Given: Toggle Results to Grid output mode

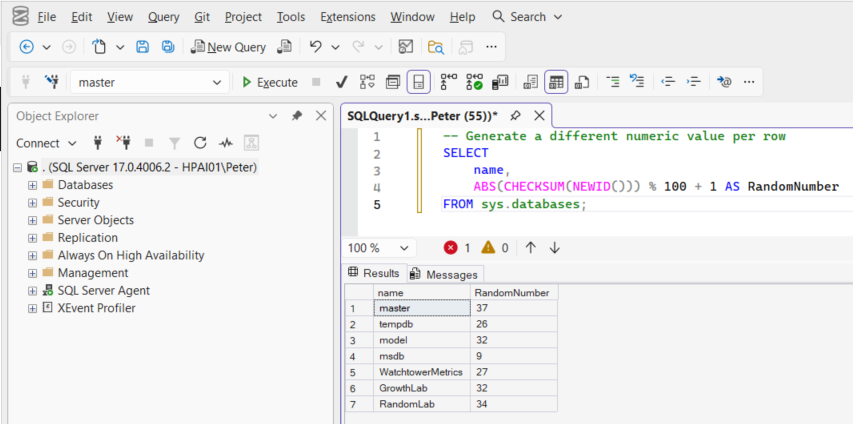Looking at the screenshot, I should click(556, 82).
